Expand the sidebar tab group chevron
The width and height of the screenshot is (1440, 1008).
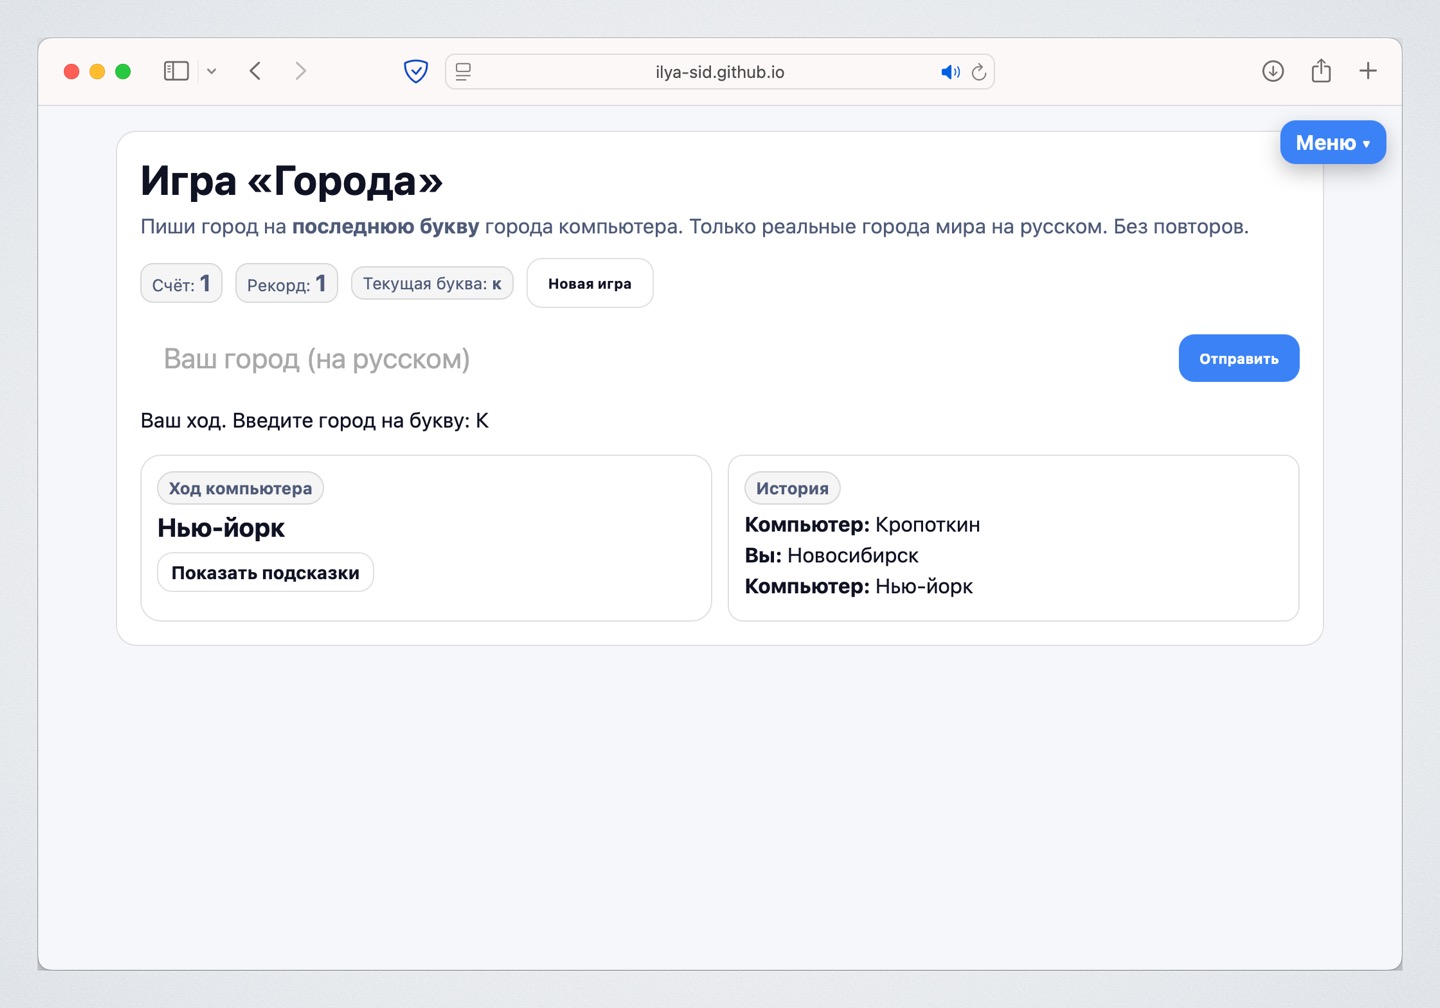click(211, 71)
